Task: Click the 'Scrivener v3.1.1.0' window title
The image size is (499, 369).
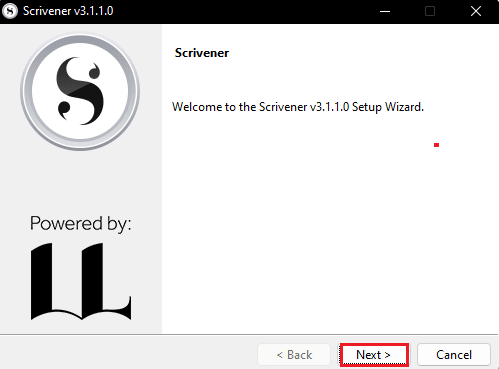Action: click(x=68, y=11)
